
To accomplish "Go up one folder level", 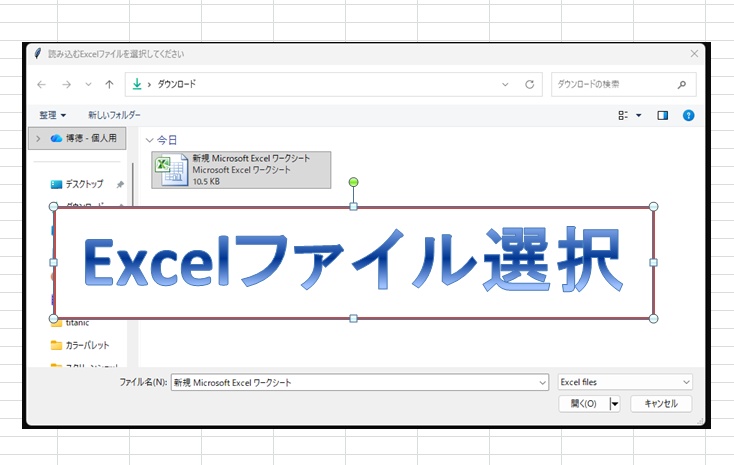I will (x=109, y=84).
